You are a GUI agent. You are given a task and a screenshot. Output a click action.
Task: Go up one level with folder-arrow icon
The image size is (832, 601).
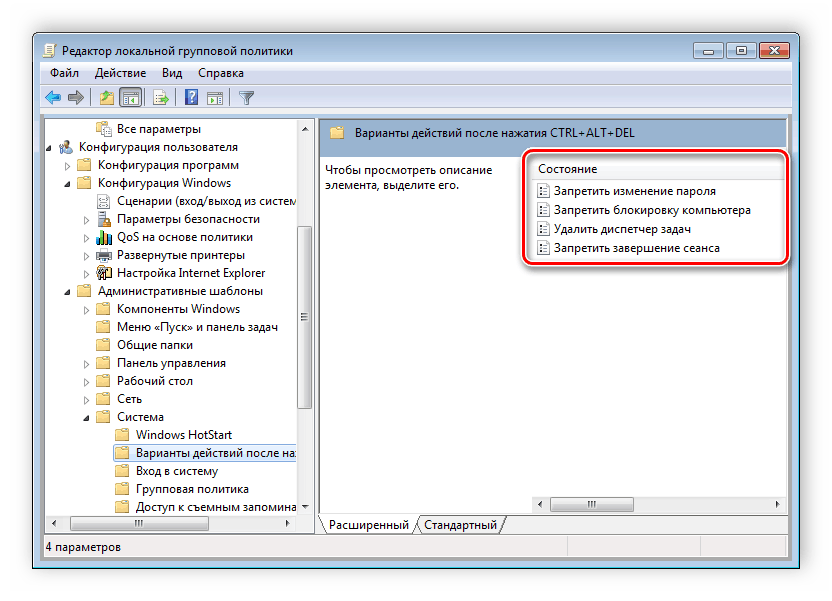pyautogui.click(x=107, y=98)
